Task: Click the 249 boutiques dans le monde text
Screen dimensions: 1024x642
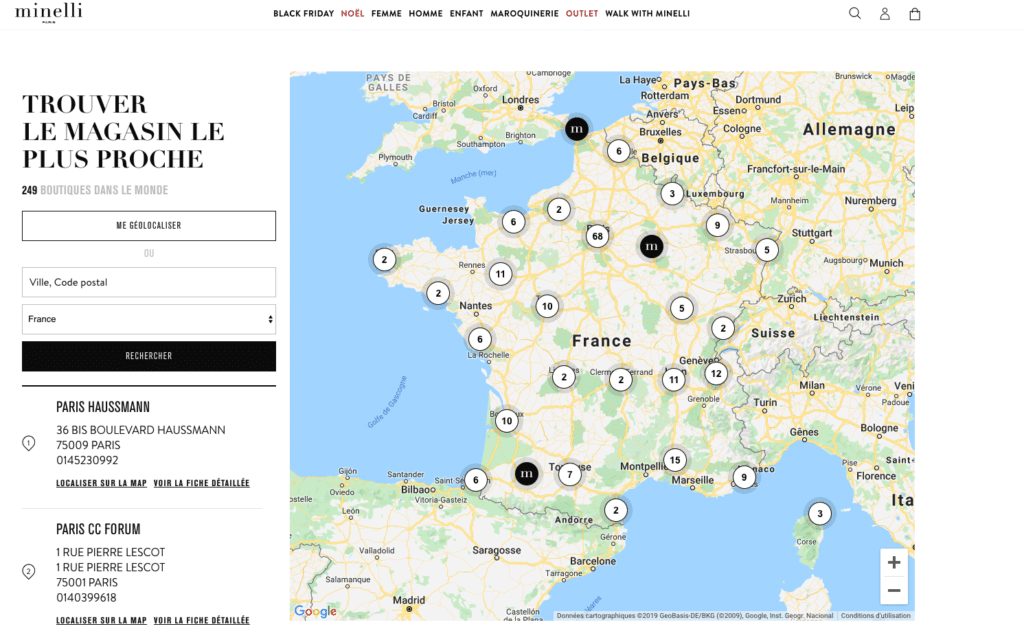Action: tap(95, 190)
